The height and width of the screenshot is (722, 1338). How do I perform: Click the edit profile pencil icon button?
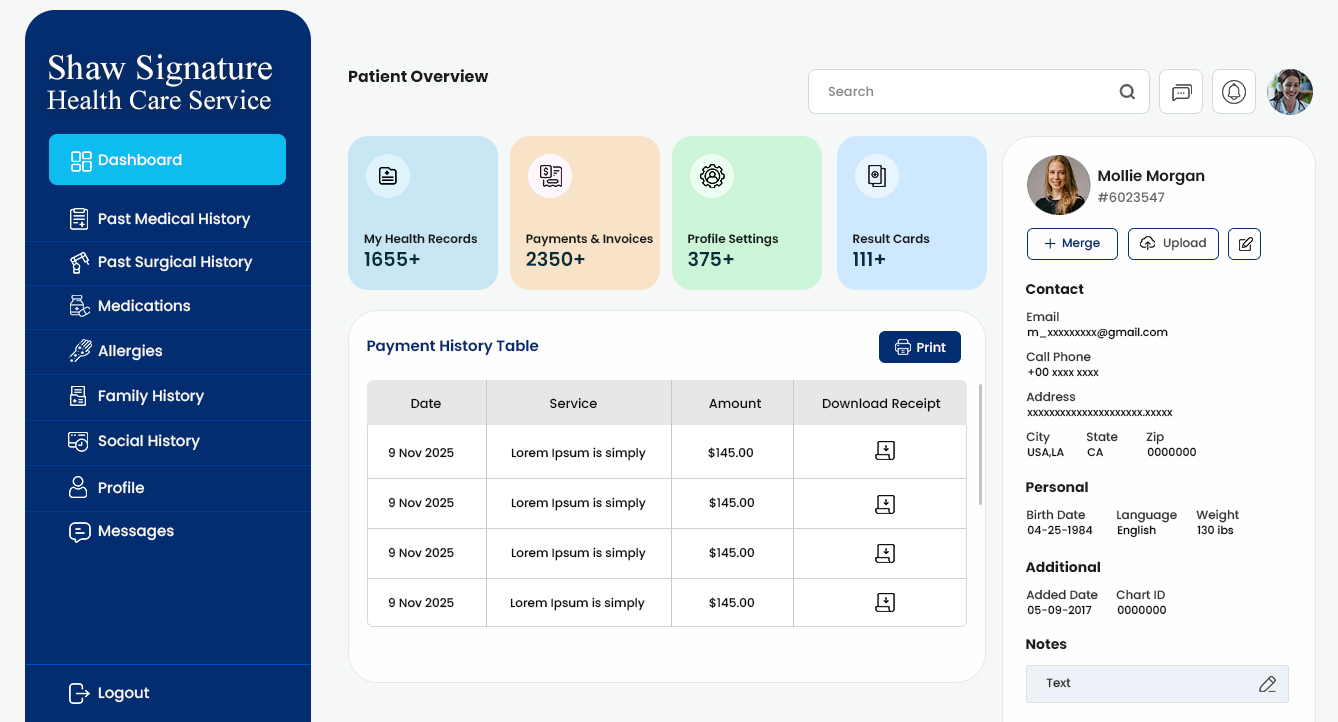tap(1244, 244)
